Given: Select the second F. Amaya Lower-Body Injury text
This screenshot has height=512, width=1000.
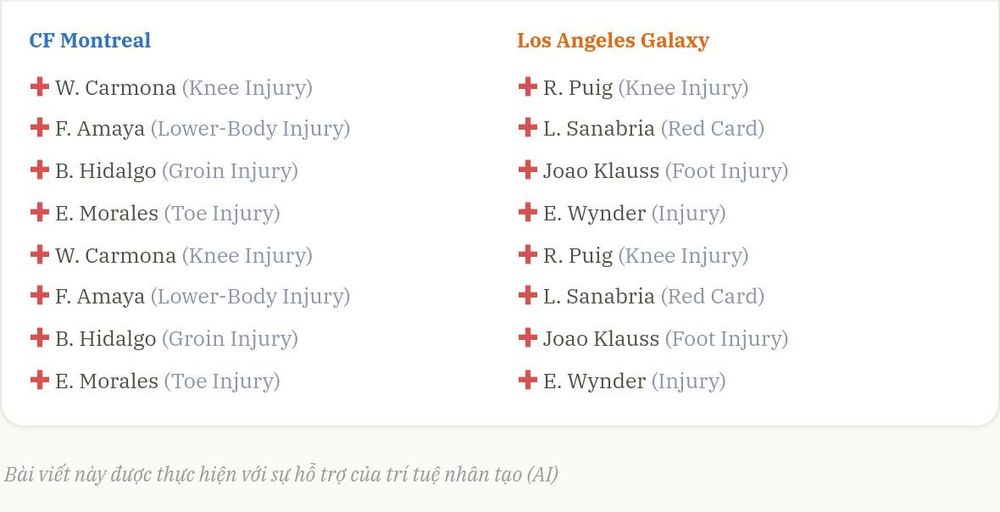Looking at the screenshot, I should pyautogui.click(x=250, y=297).
